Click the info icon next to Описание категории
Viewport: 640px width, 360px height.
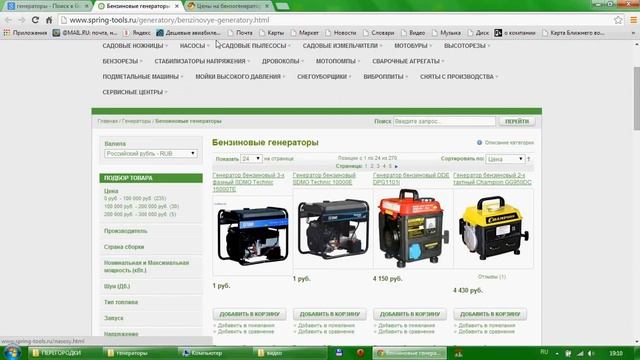point(479,142)
